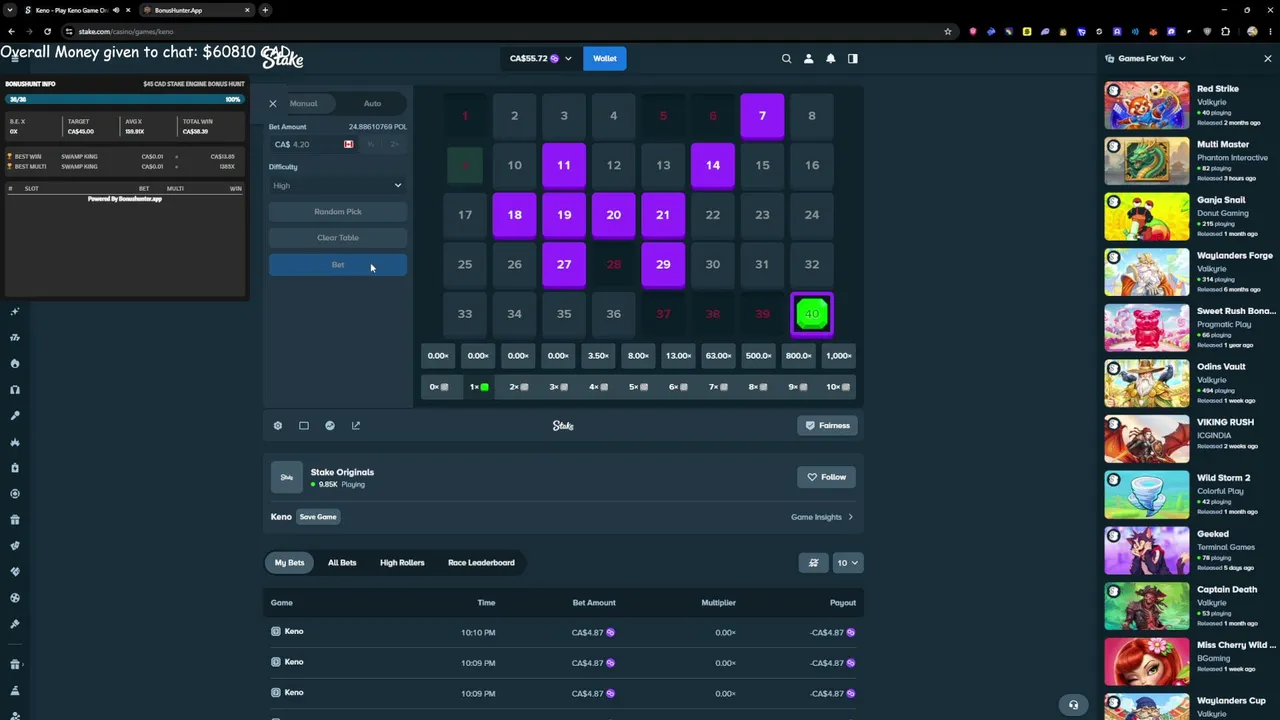
Task: Open the user profile icon
Action: tap(808, 58)
